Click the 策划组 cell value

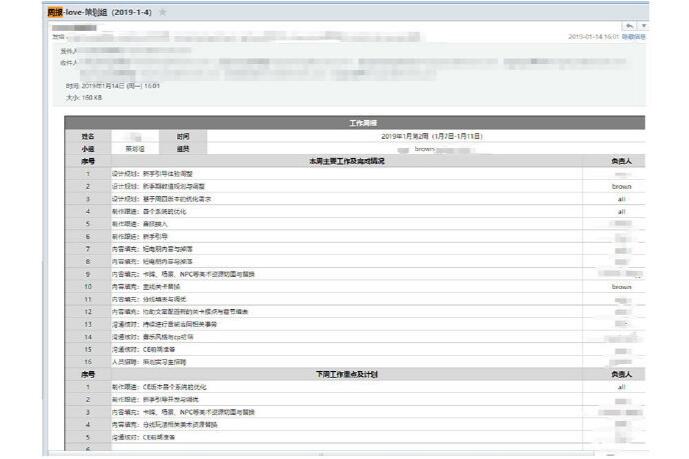[x=134, y=148]
